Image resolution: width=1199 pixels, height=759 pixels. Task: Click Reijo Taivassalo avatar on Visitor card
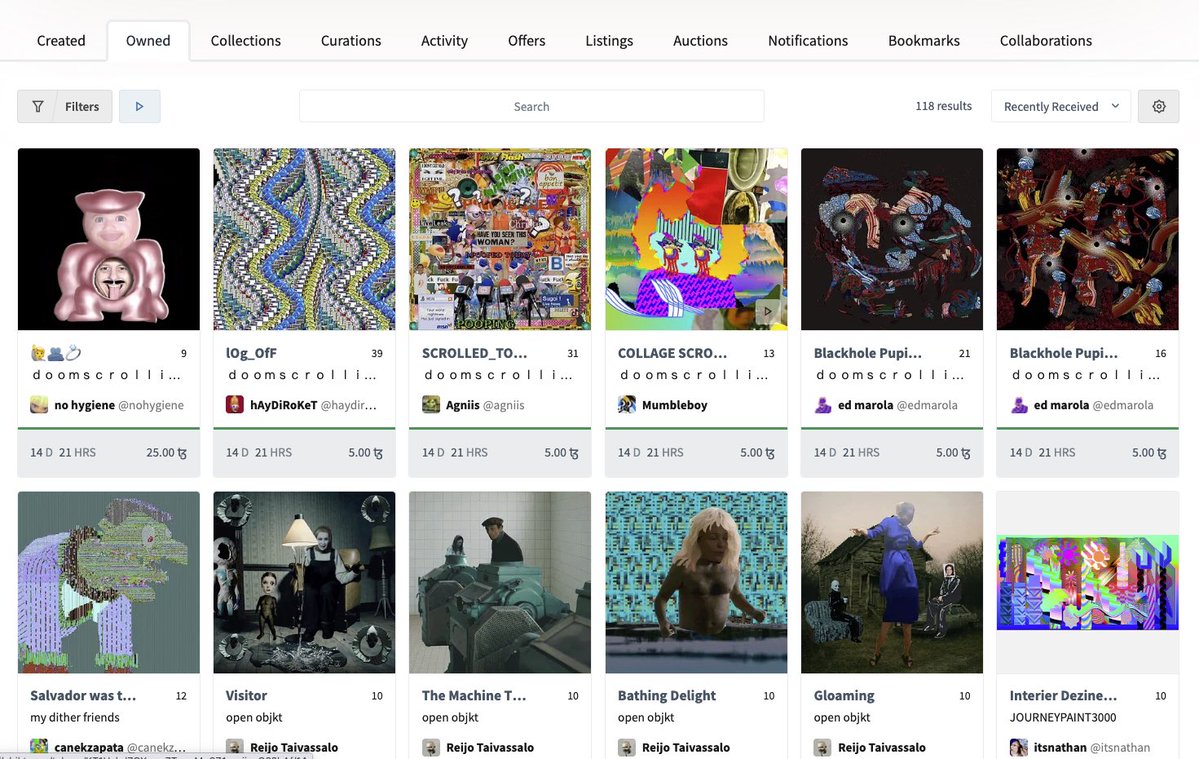pos(235,747)
